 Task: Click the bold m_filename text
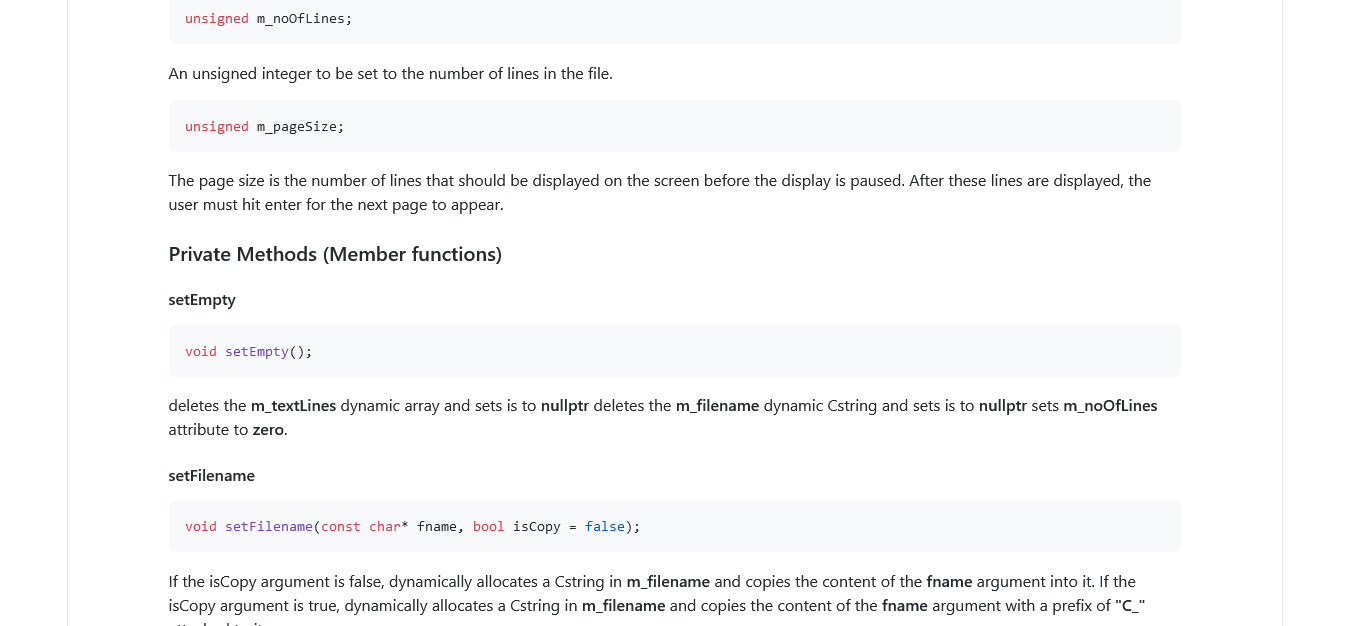[716, 405]
